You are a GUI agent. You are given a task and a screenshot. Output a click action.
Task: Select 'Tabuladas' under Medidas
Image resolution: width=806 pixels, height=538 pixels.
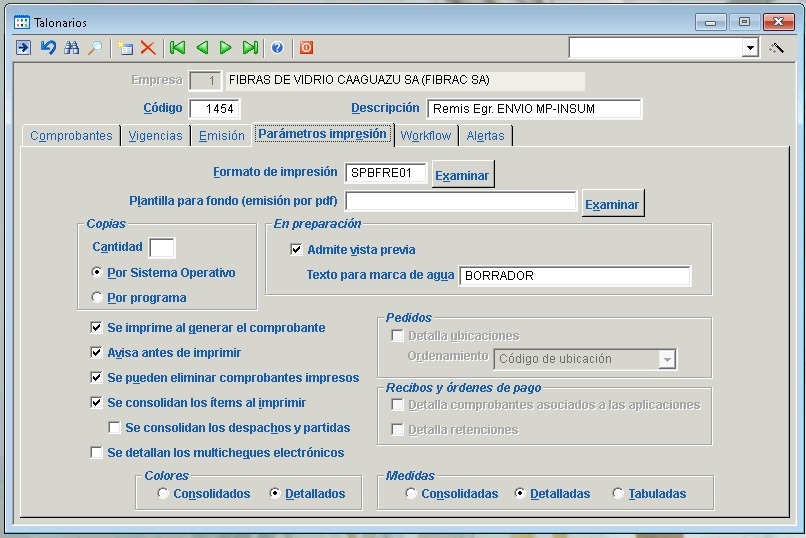pos(618,494)
